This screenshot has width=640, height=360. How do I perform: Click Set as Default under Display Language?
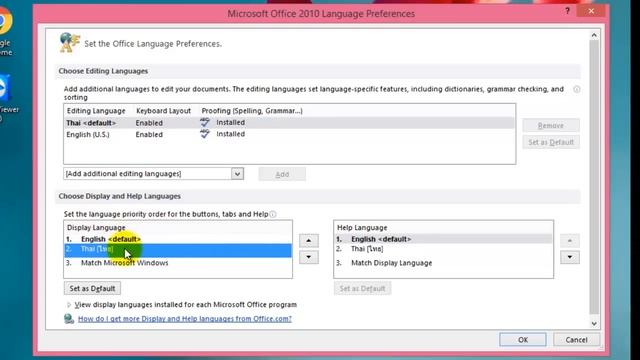pos(92,288)
